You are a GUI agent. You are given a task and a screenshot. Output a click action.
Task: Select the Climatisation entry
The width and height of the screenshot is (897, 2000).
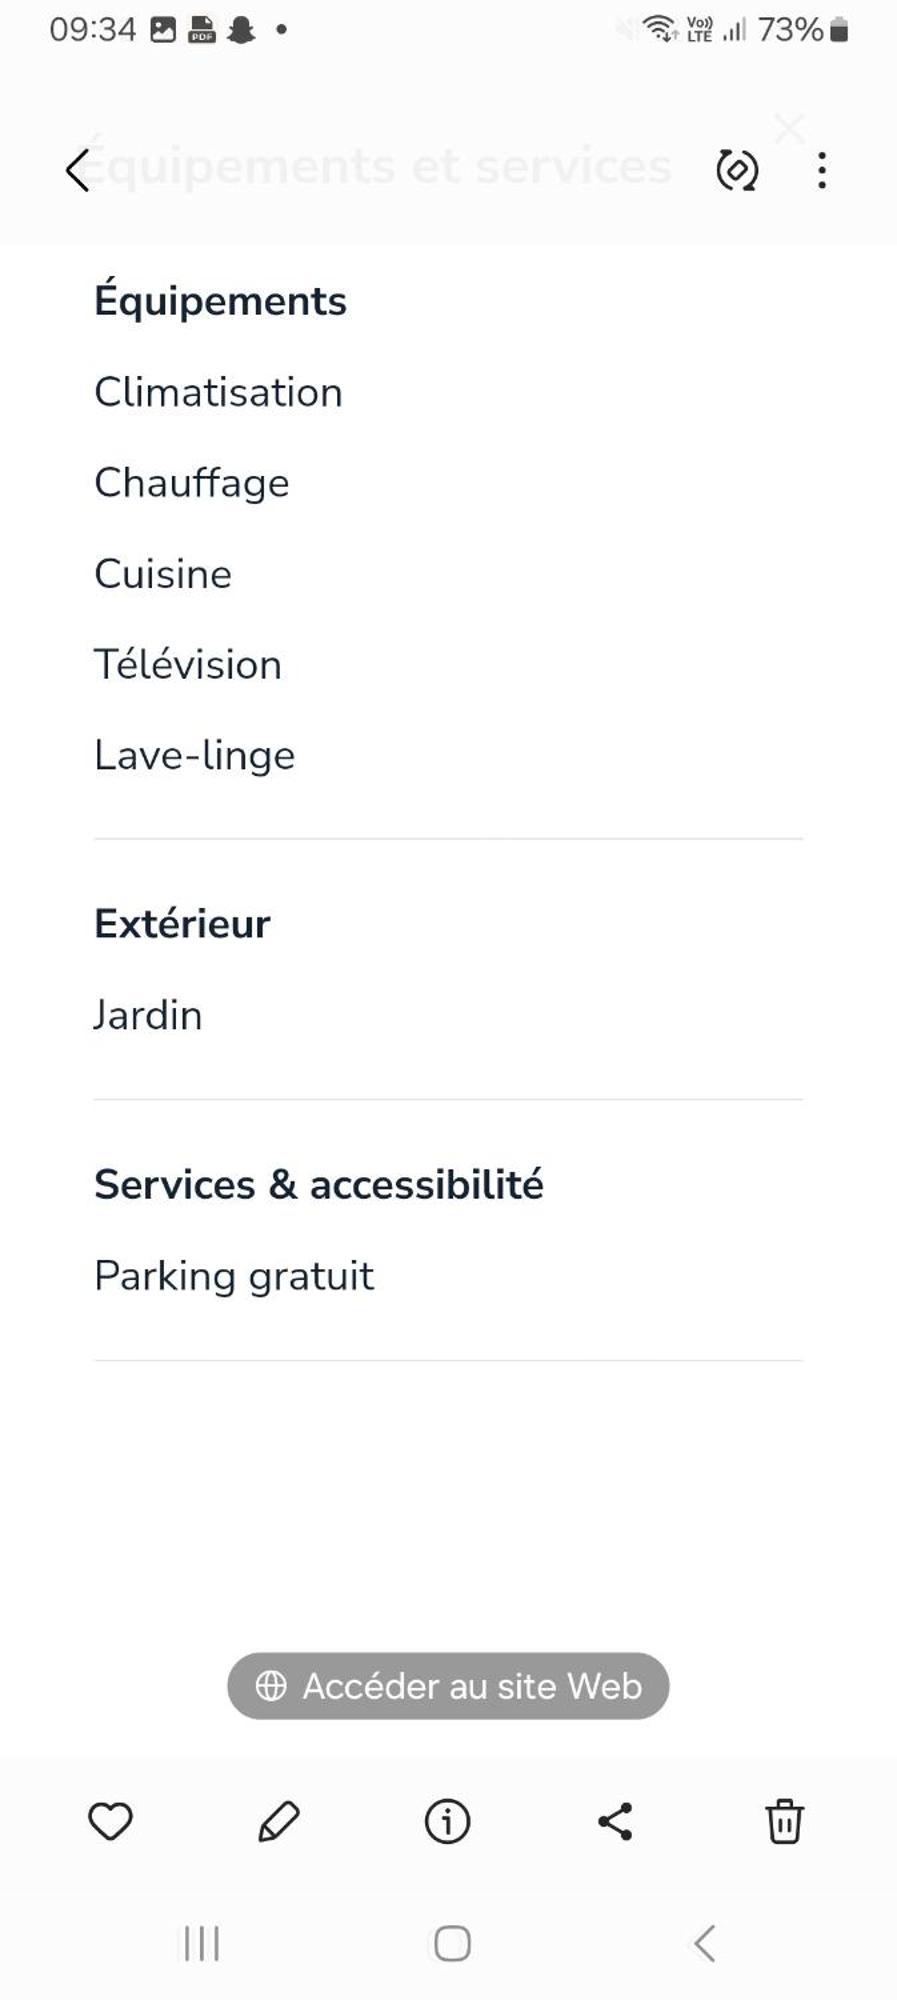pyautogui.click(x=218, y=392)
